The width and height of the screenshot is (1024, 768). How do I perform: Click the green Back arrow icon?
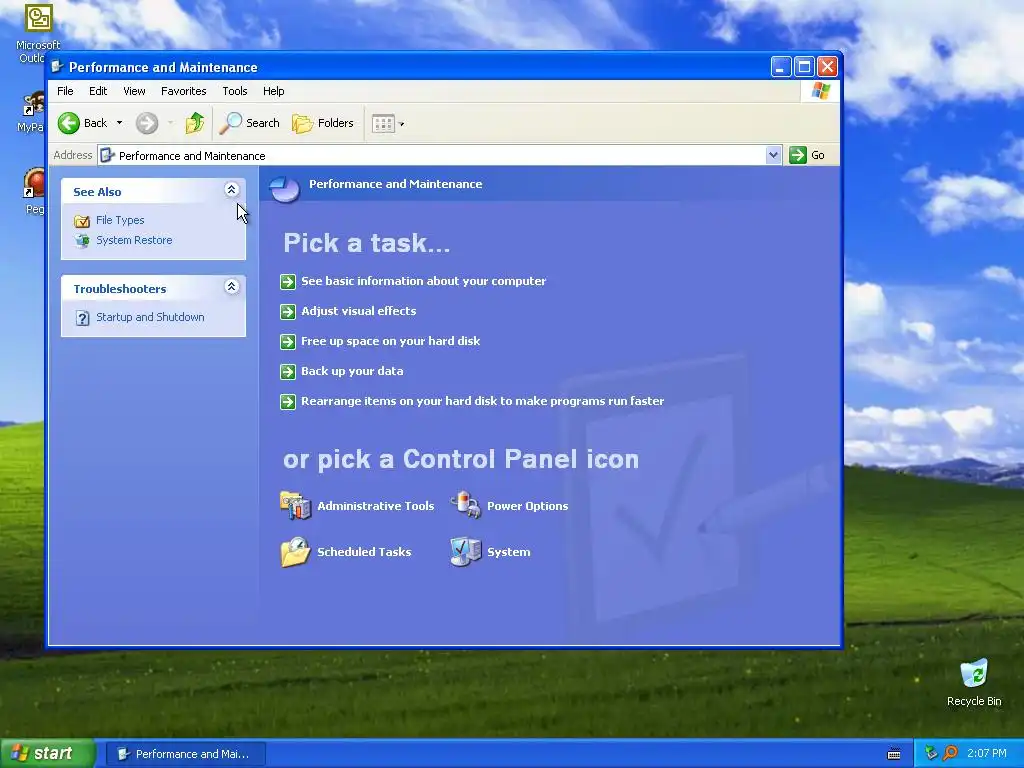click(x=69, y=123)
